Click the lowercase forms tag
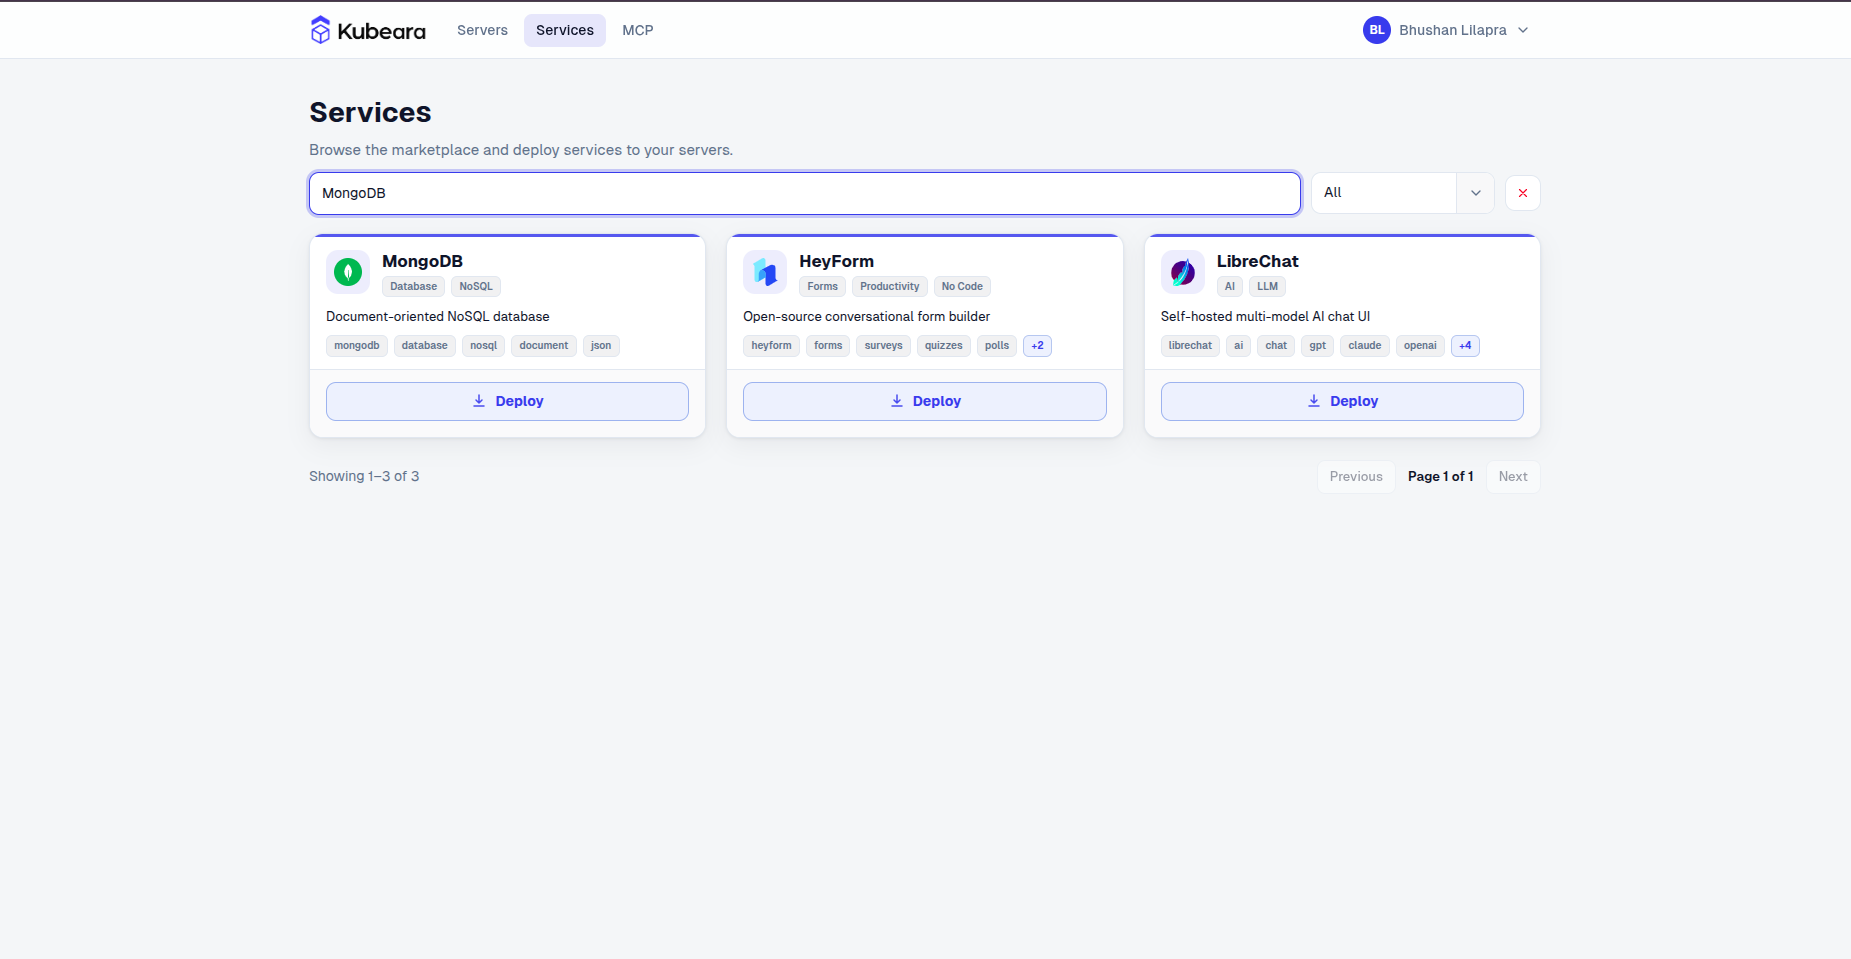1851x959 pixels. click(828, 346)
